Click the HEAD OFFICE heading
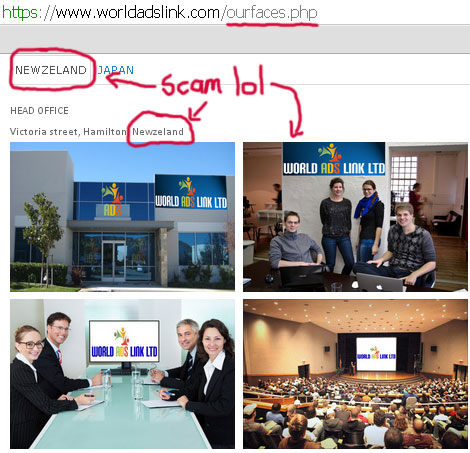Screen dimensions: 470x453 pyautogui.click(x=39, y=111)
